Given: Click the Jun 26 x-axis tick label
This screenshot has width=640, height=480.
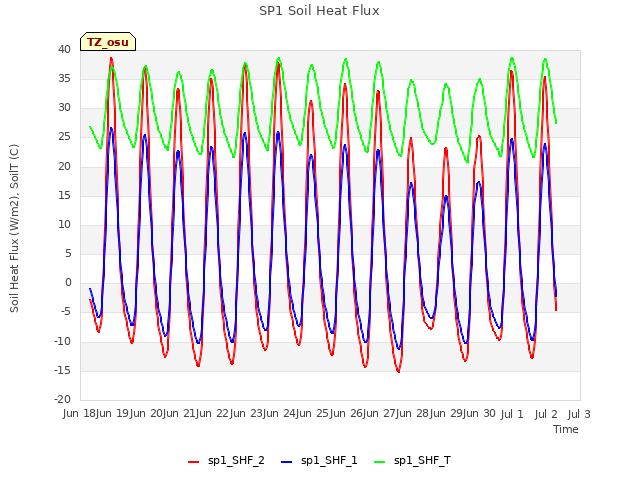Looking at the screenshot, I should tap(348, 414).
